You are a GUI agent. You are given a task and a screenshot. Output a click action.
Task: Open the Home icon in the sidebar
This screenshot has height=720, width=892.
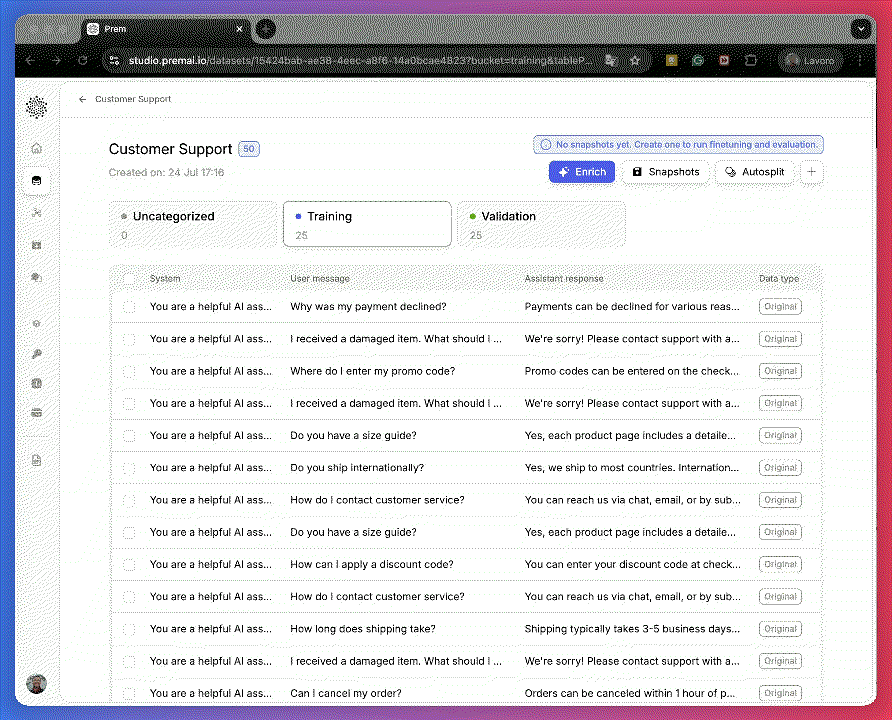pos(36,148)
